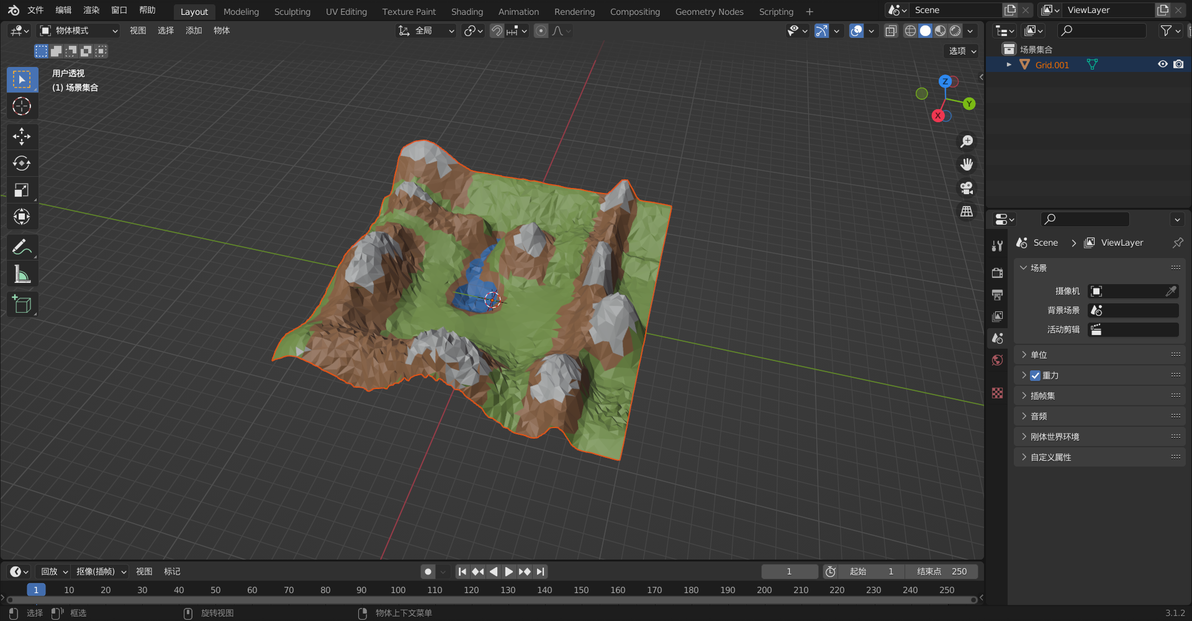
Task: Activate the Rotate tool
Action: pos(21,163)
